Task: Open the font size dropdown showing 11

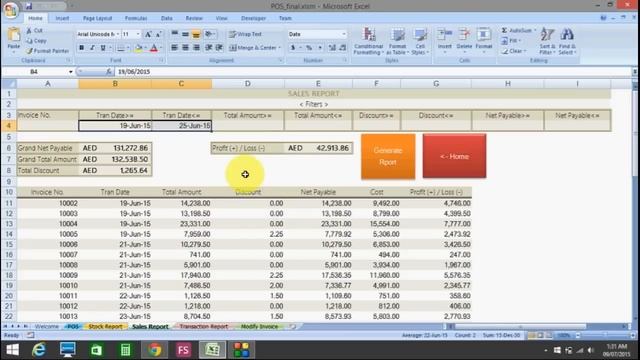Action: [x=138, y=34]
